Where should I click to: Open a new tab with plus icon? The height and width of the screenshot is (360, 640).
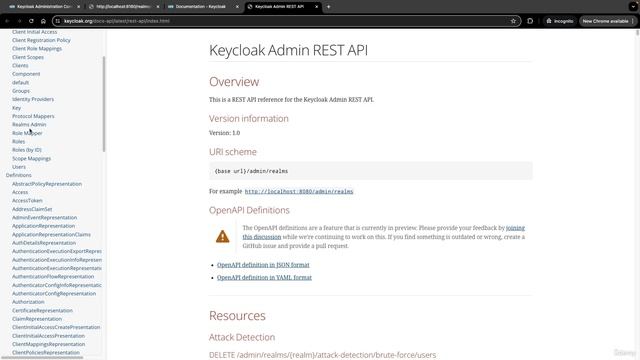tap(328, 7)
